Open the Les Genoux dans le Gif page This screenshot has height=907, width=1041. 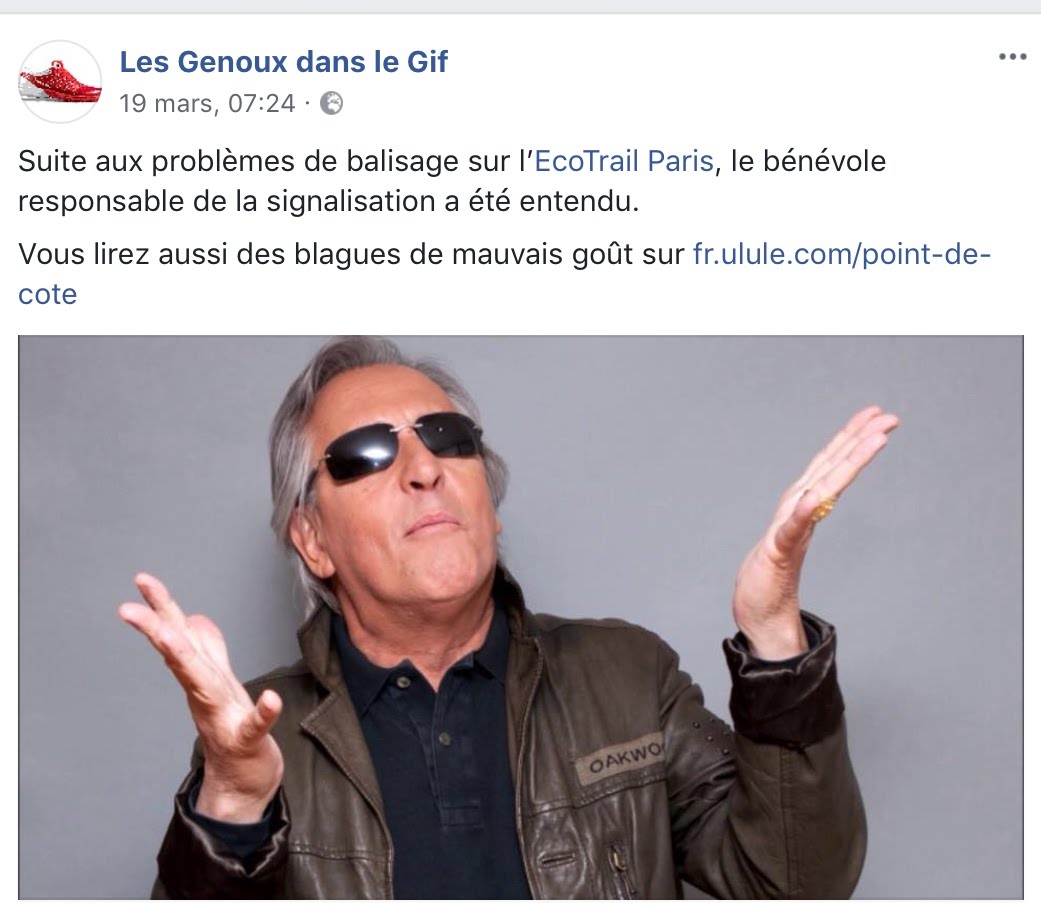pyautogui.click(x=283, y=62)
